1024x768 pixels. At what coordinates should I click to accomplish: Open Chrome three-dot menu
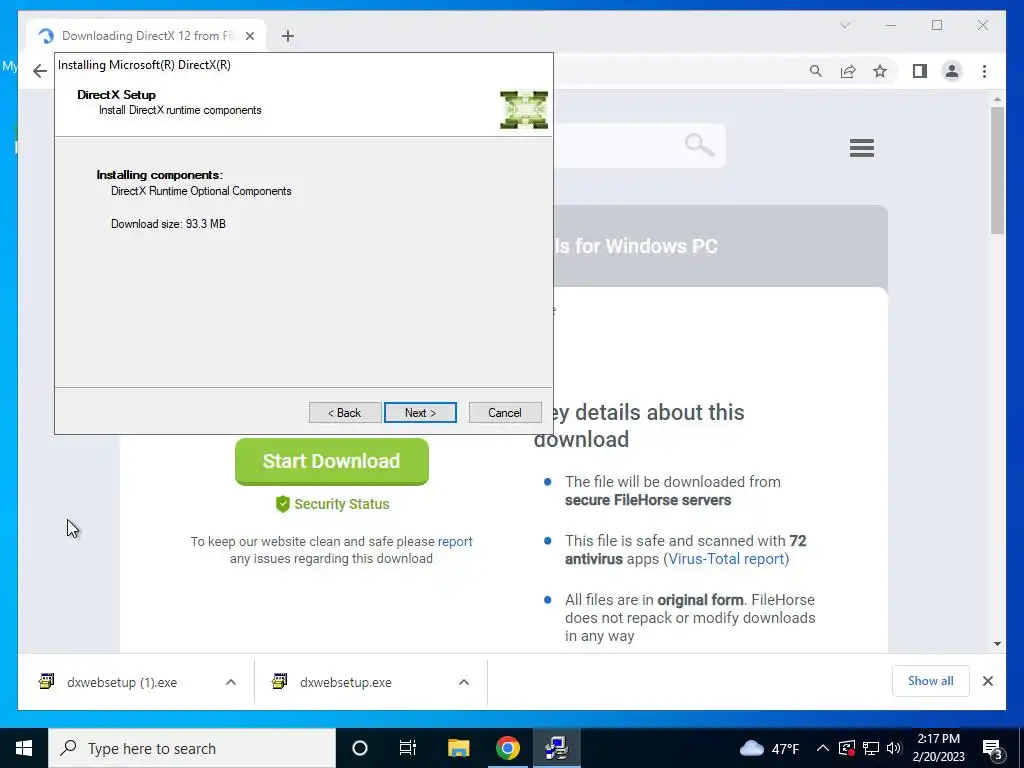click(x=984, y=71)
